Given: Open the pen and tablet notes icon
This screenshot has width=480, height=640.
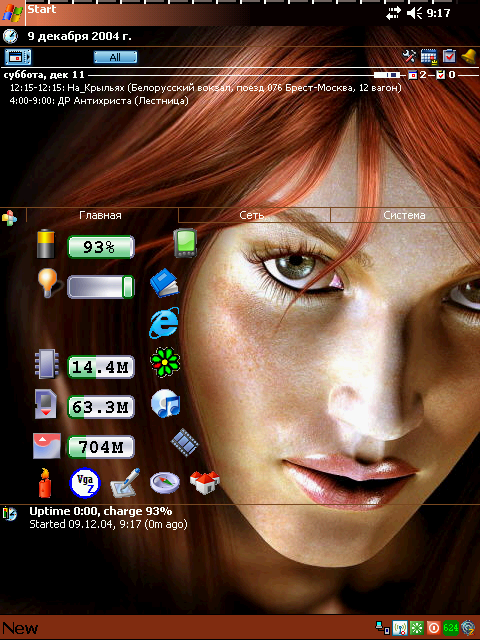Looking at the screenshot, I should [125, 483].
